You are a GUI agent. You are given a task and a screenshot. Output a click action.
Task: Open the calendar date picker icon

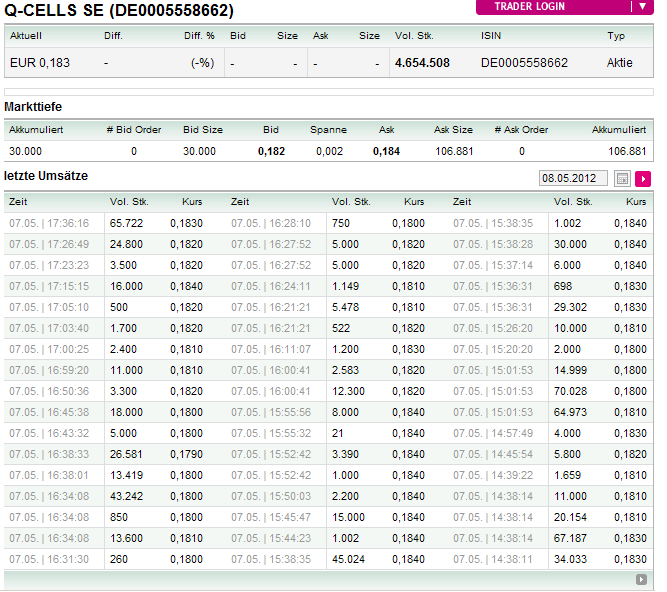tap(622, 178)
